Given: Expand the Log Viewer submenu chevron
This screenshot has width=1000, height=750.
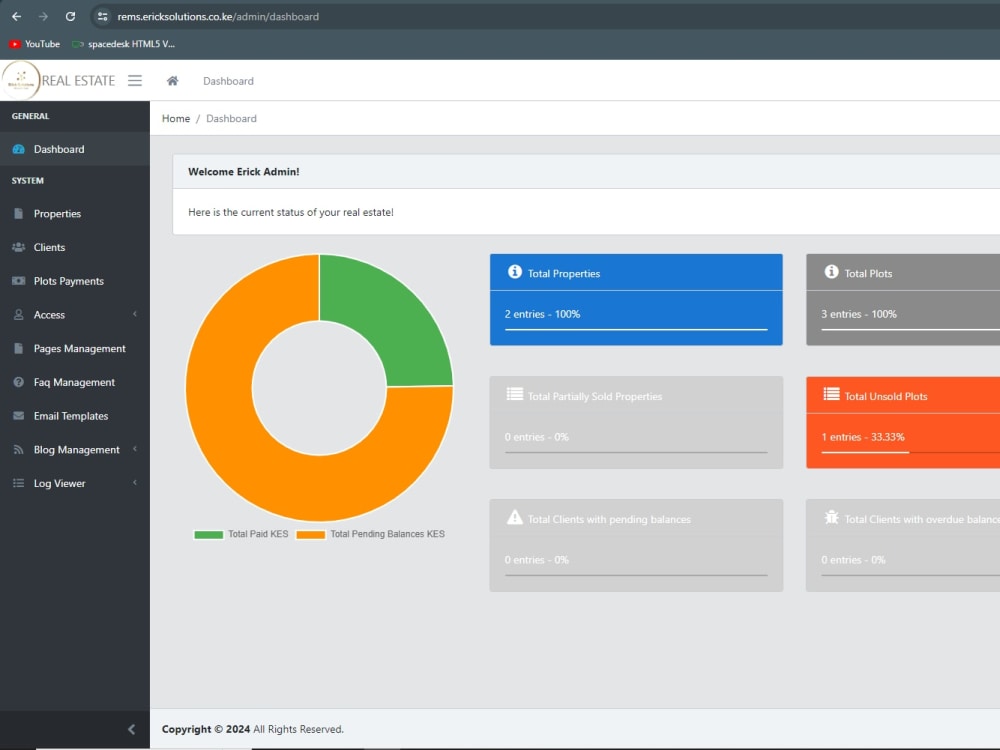Looking at the screenshot, I should [135, 483].
